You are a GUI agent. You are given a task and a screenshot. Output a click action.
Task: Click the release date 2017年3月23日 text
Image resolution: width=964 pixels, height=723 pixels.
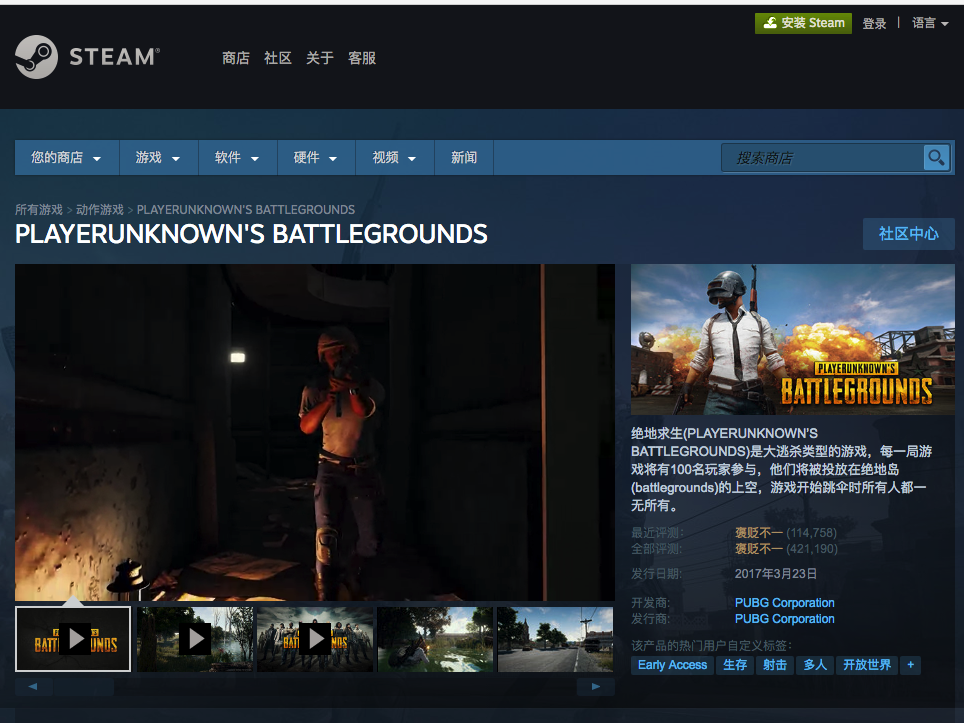point(776,574)
